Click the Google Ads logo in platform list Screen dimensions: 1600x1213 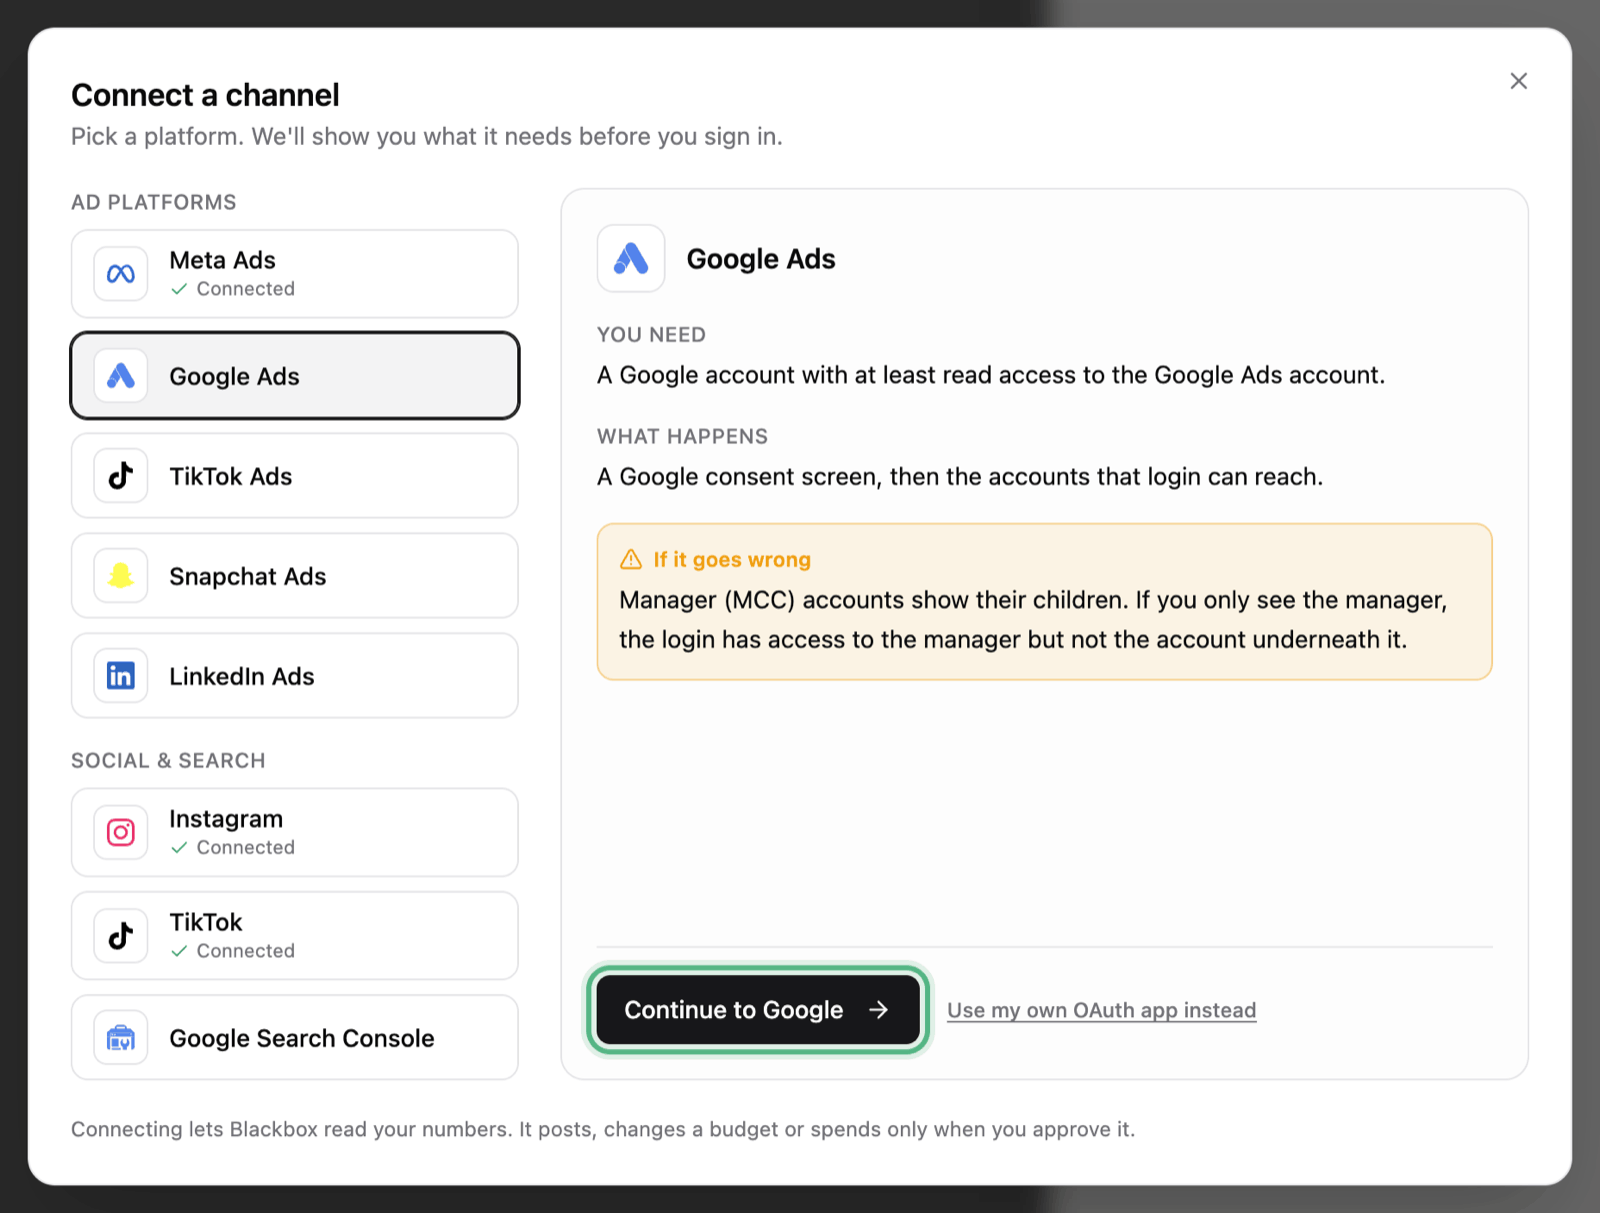tap(121, 376)
